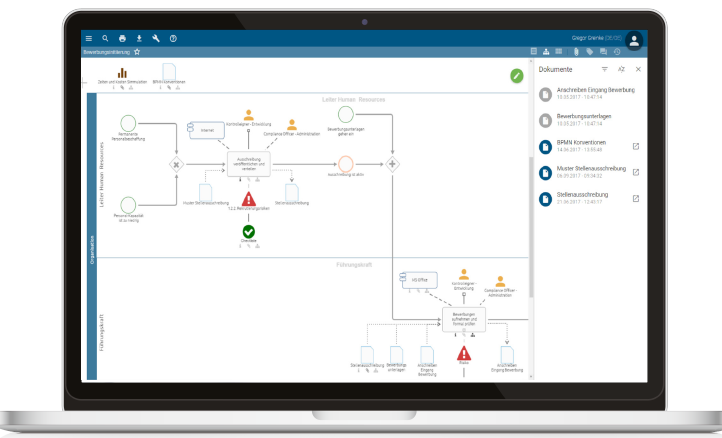722x438 pixels.
Task: Close the Dokumente side panel
Action: [x=638, y=69]
